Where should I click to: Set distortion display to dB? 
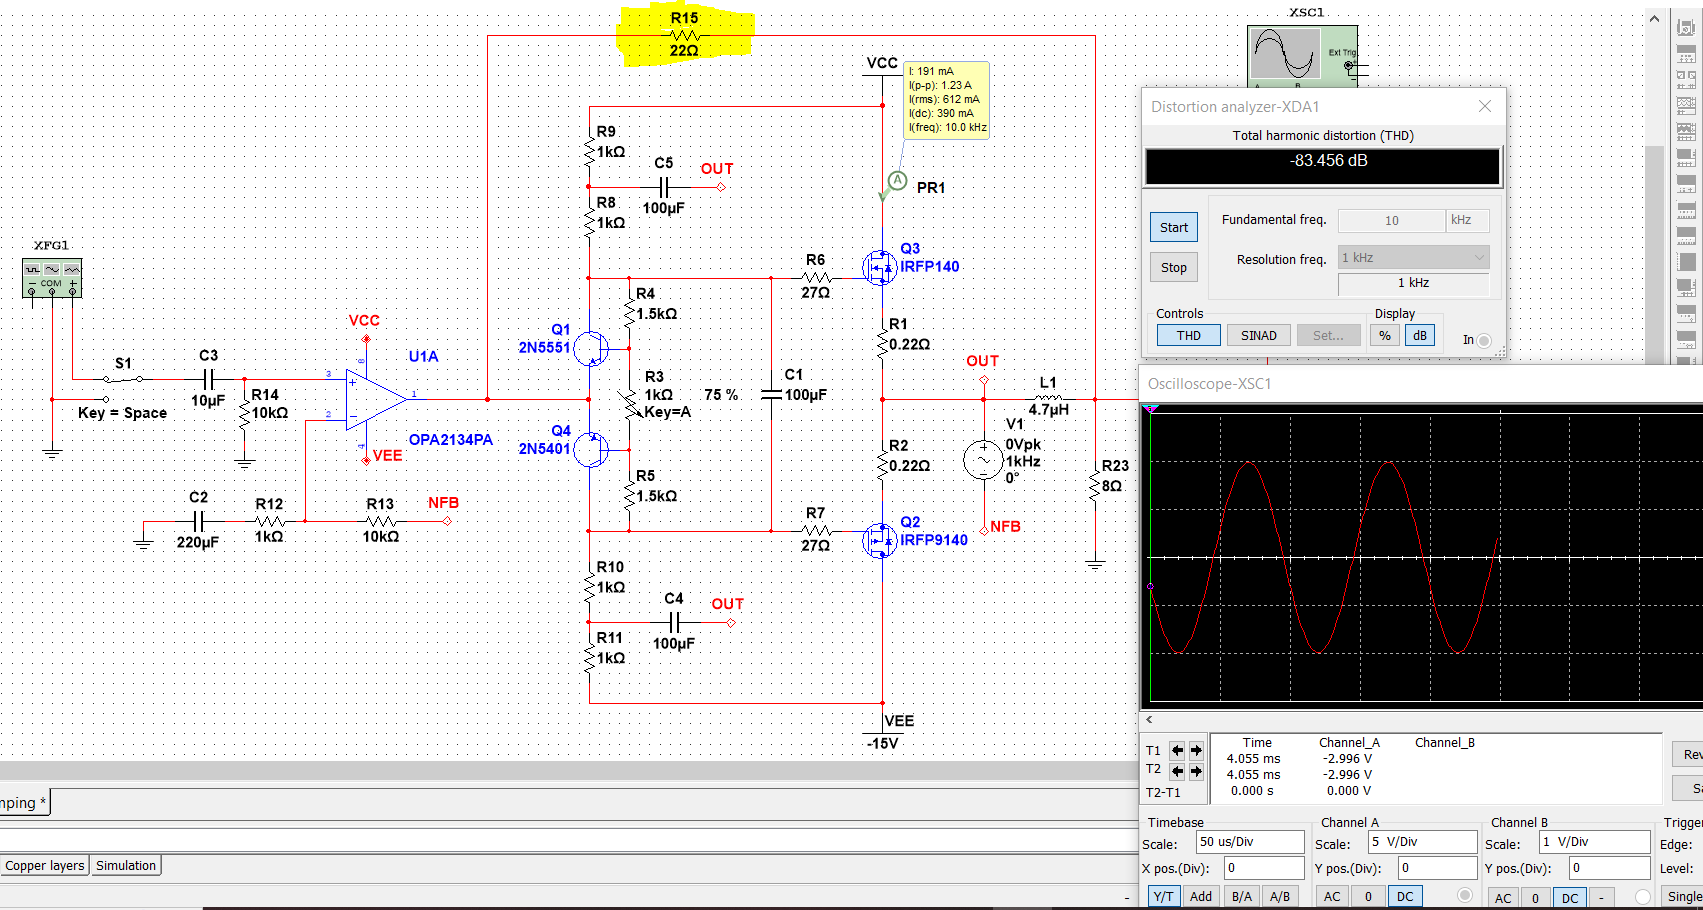pyautogui.click(x=1421, y=335)
